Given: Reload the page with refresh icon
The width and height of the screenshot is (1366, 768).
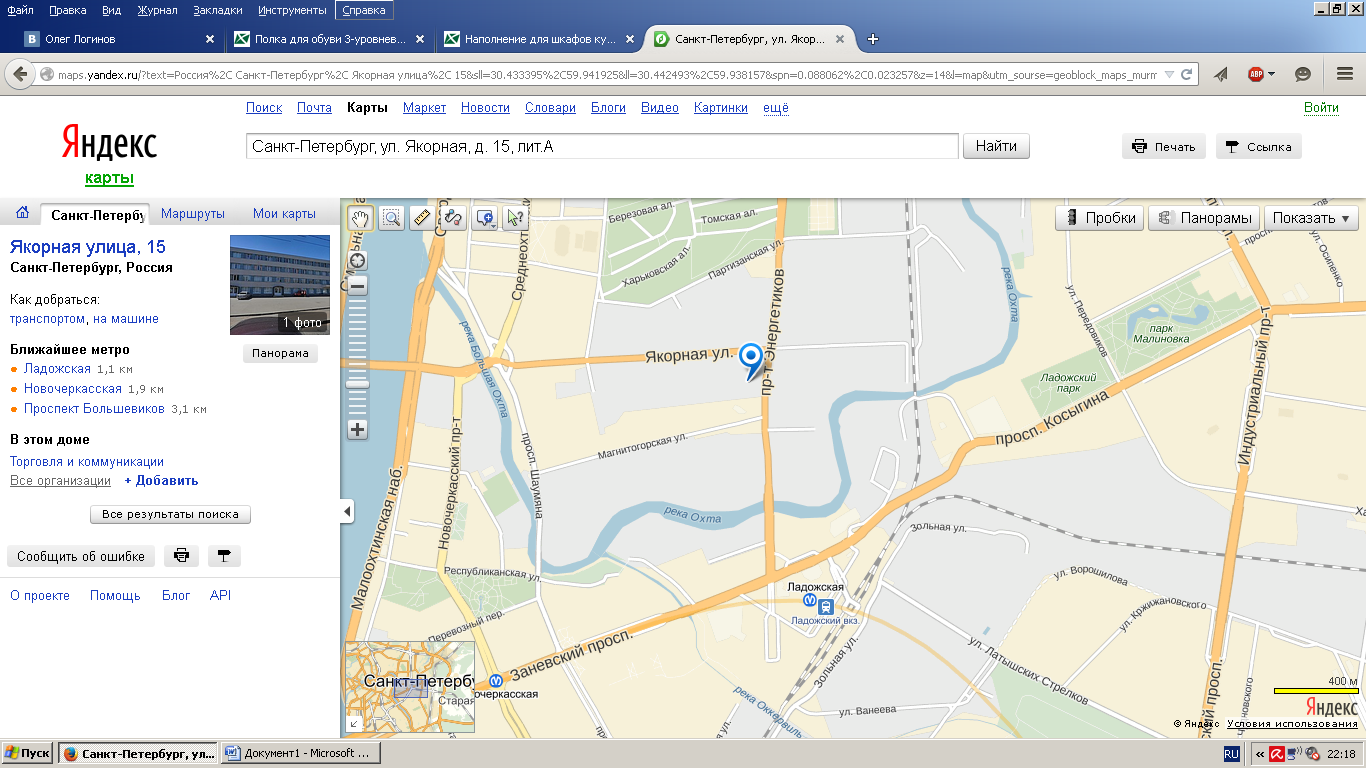Looking at the screenshot, I should [x=1187, y=75].
